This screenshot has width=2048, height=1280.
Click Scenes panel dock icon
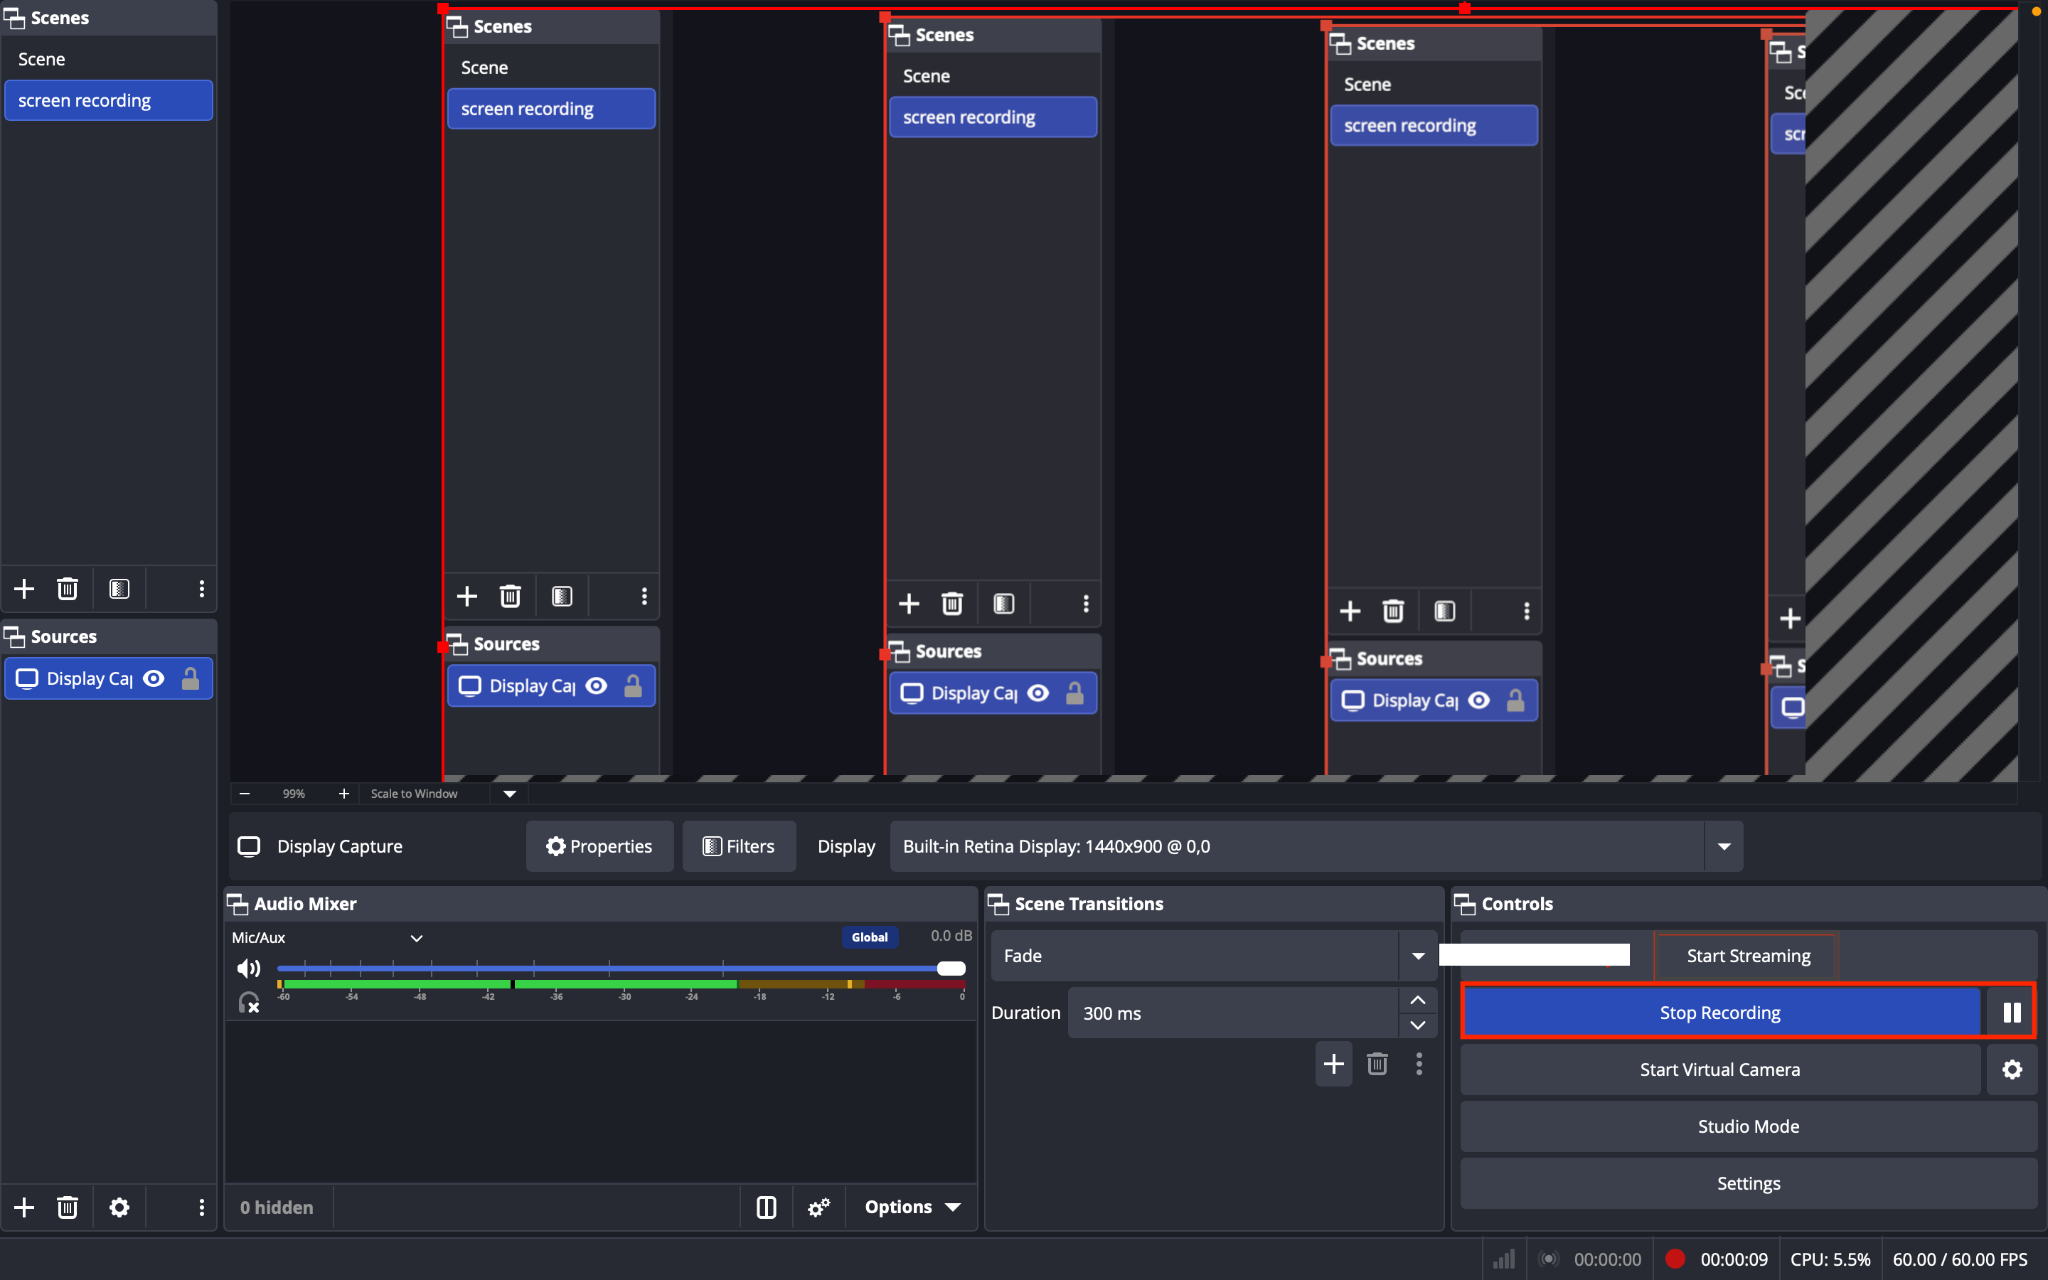click(14, 18)
